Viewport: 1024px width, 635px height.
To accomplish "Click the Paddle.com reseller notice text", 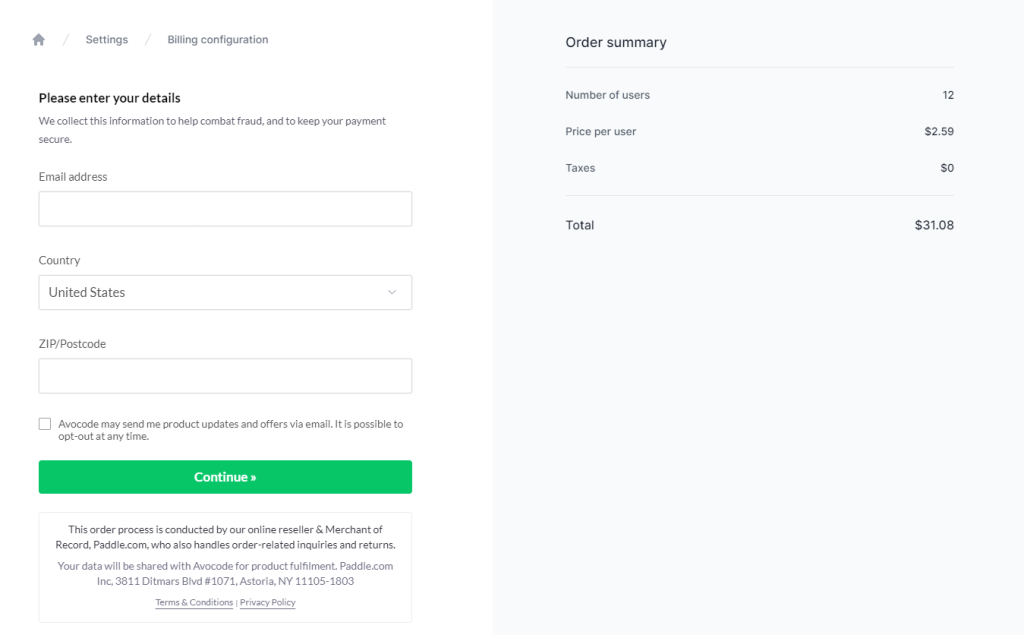I will (225, 537).
